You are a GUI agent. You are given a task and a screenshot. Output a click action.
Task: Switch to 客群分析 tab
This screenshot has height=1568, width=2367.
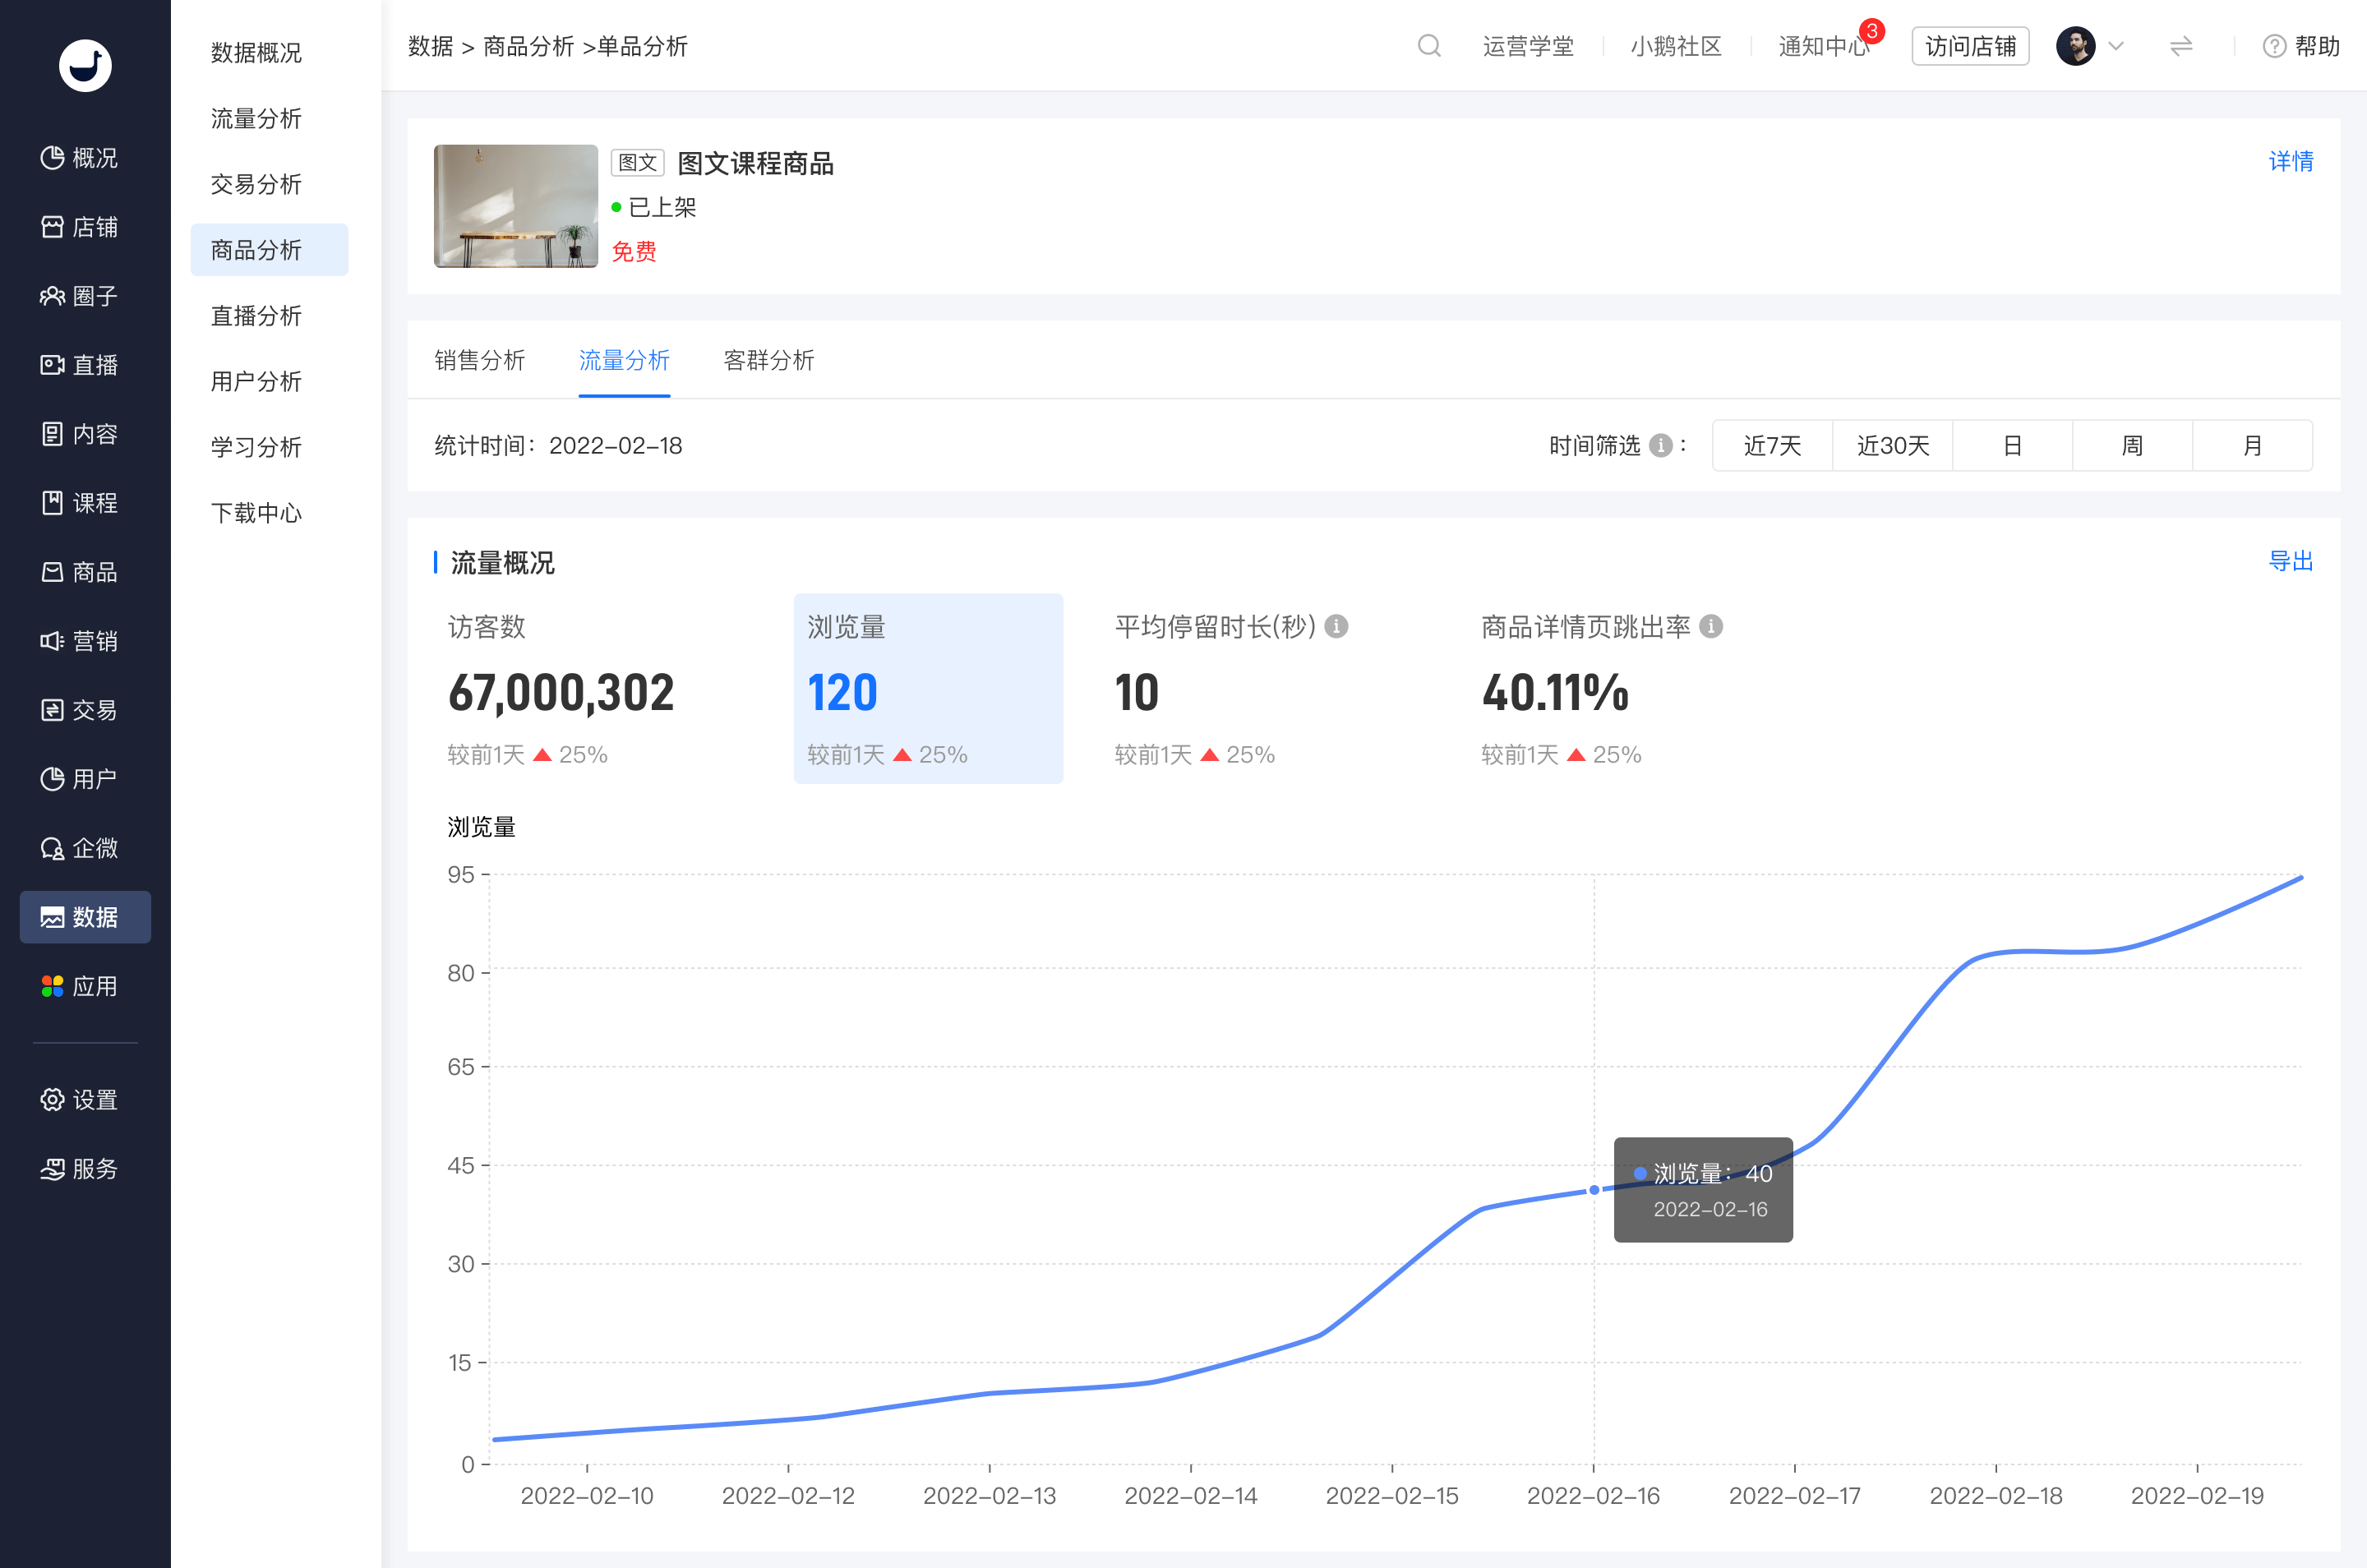tap(769, 360)
